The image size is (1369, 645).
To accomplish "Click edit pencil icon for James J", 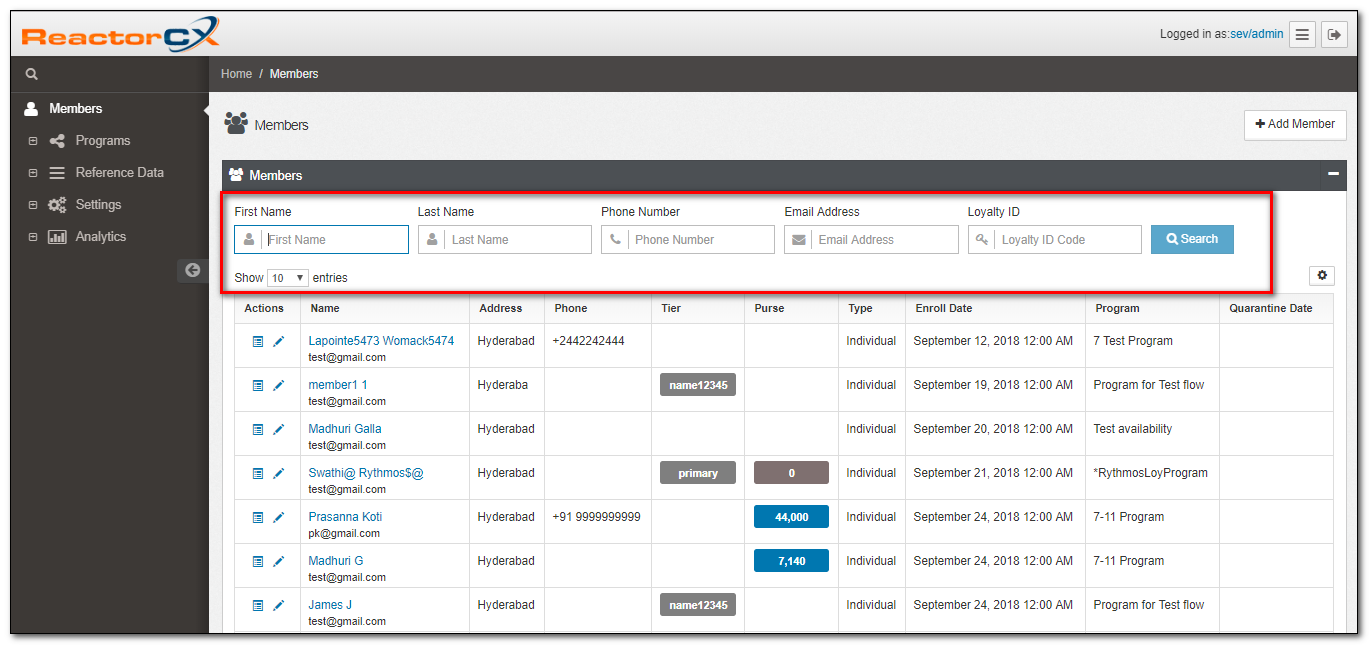I will pos(279,606).
